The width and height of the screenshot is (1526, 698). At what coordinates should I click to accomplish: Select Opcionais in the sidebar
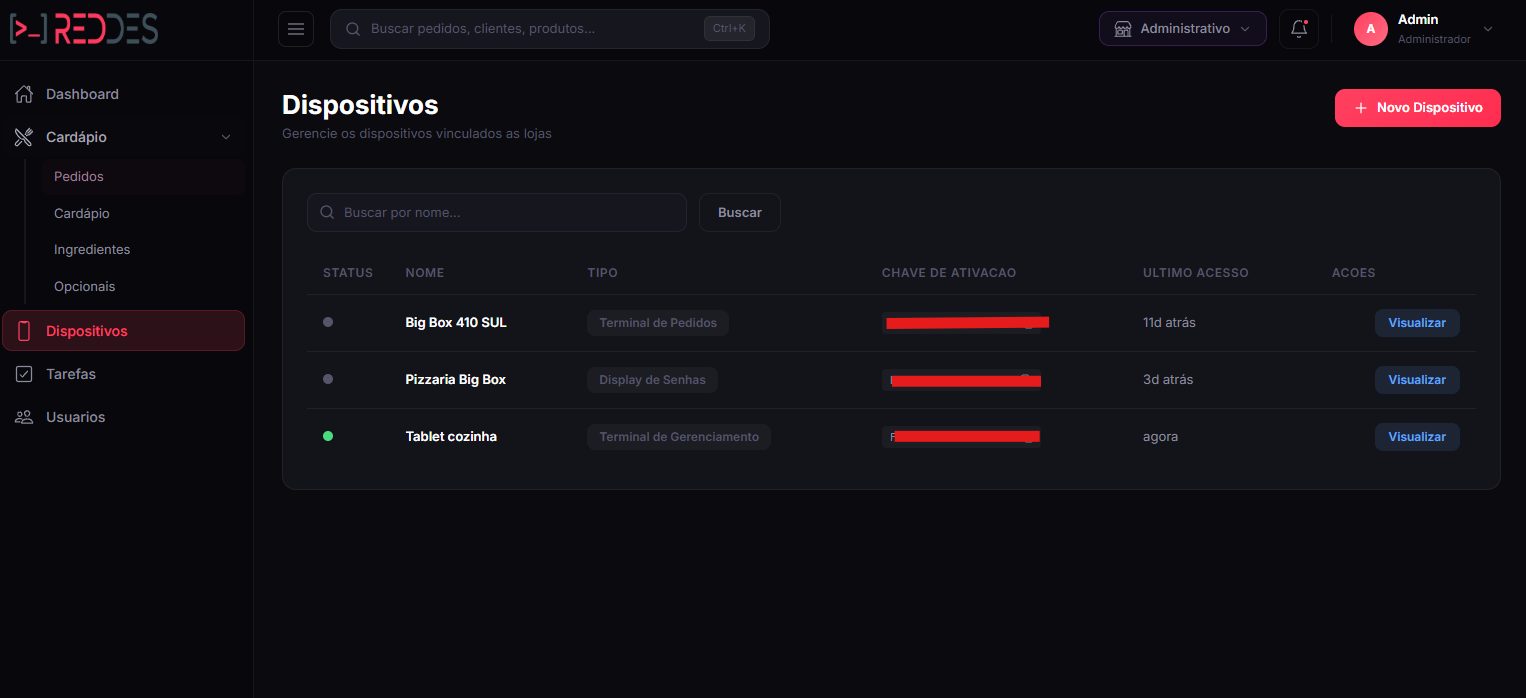[x=85, y=286]
